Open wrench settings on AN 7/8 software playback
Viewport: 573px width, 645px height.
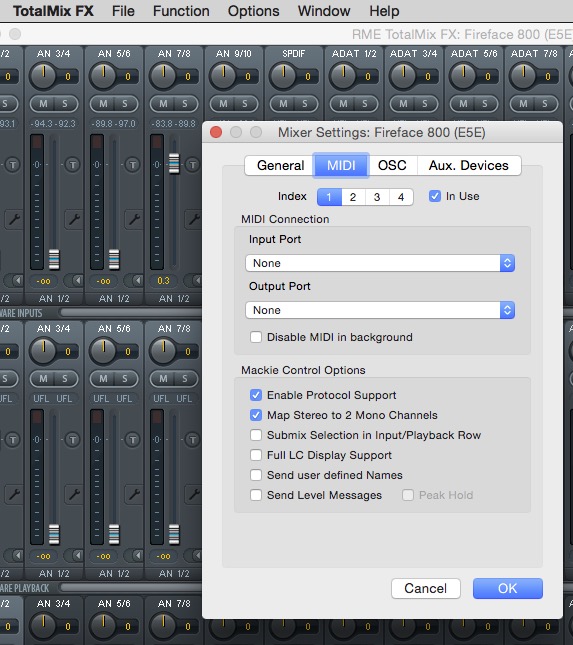pyautogui.click(x=193, y=494)
